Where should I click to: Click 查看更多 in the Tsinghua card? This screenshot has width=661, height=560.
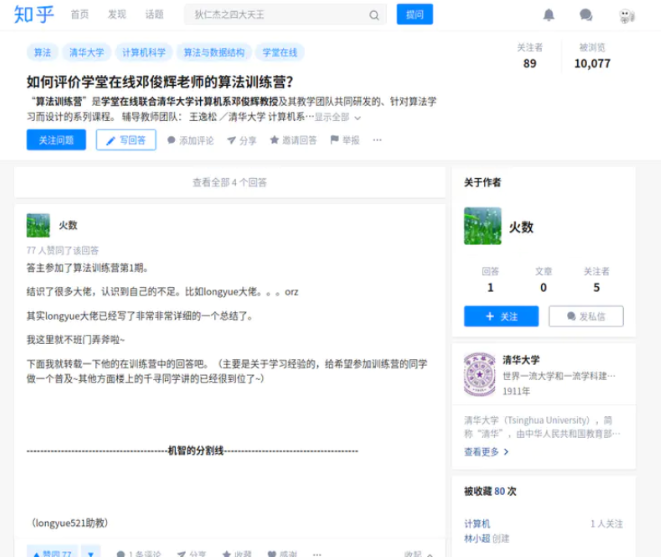[x=486, y=452]
